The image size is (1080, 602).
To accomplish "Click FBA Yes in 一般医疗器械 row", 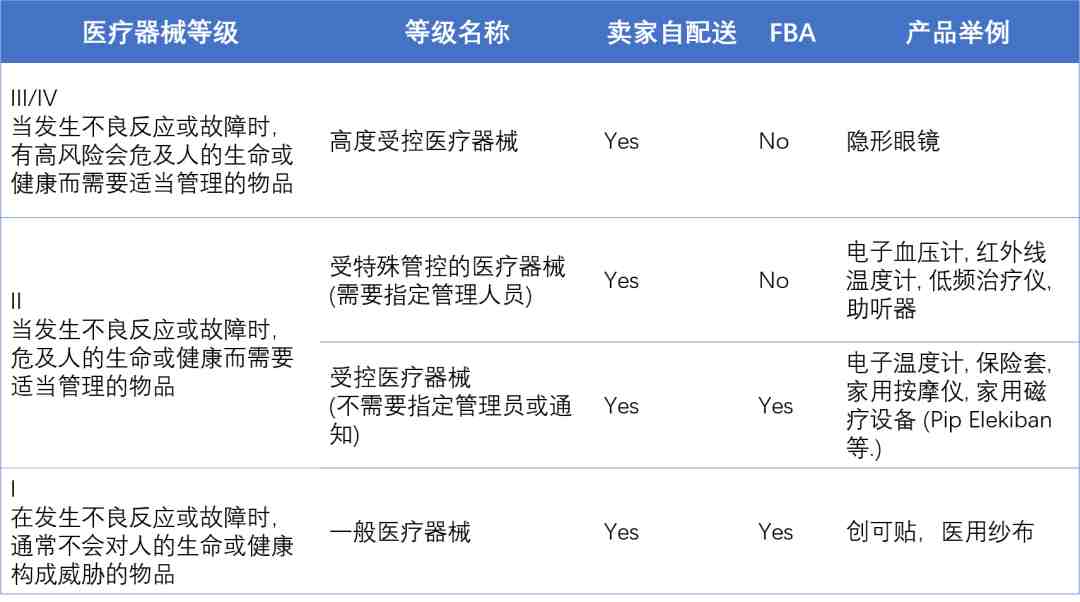I will (x=776, y=532).
